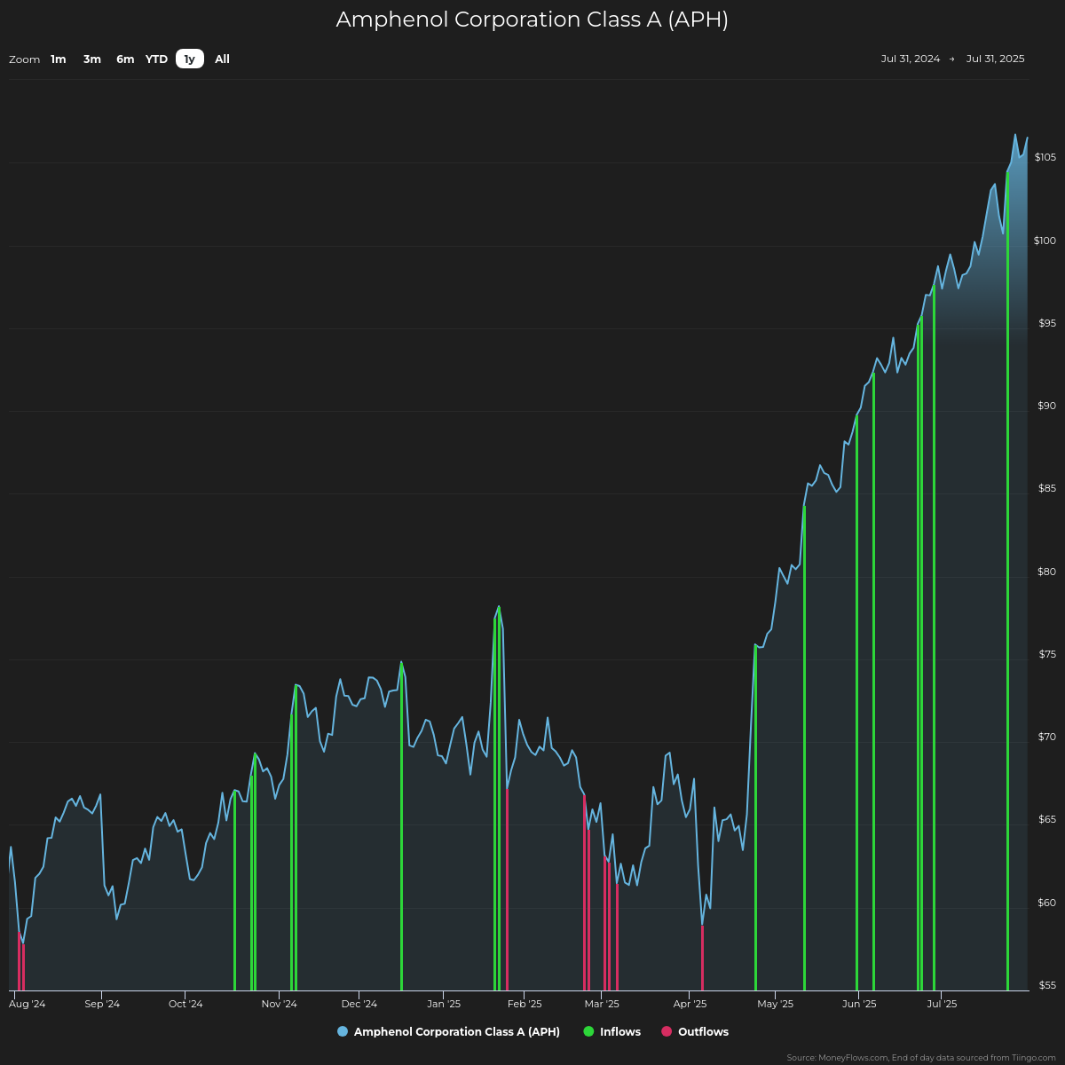Click the $55 y-axis label
Image resolution: width=1065 pixels, height=1065 pixels.
(x=1047, y=986)
